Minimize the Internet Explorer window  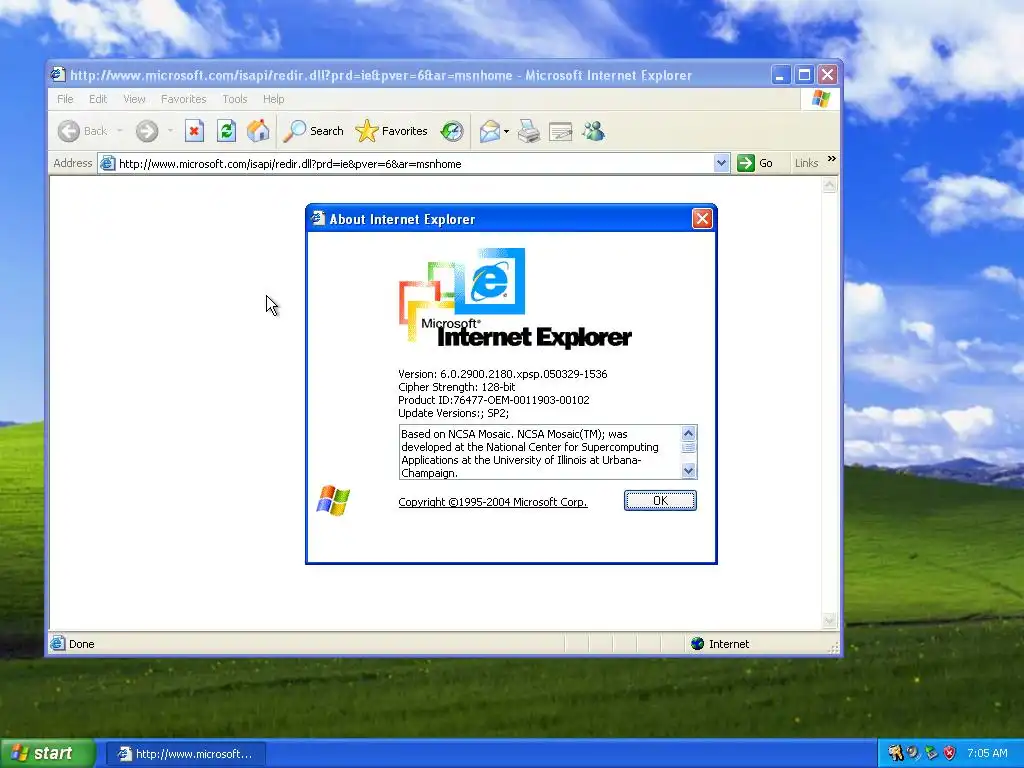point(780,75)
